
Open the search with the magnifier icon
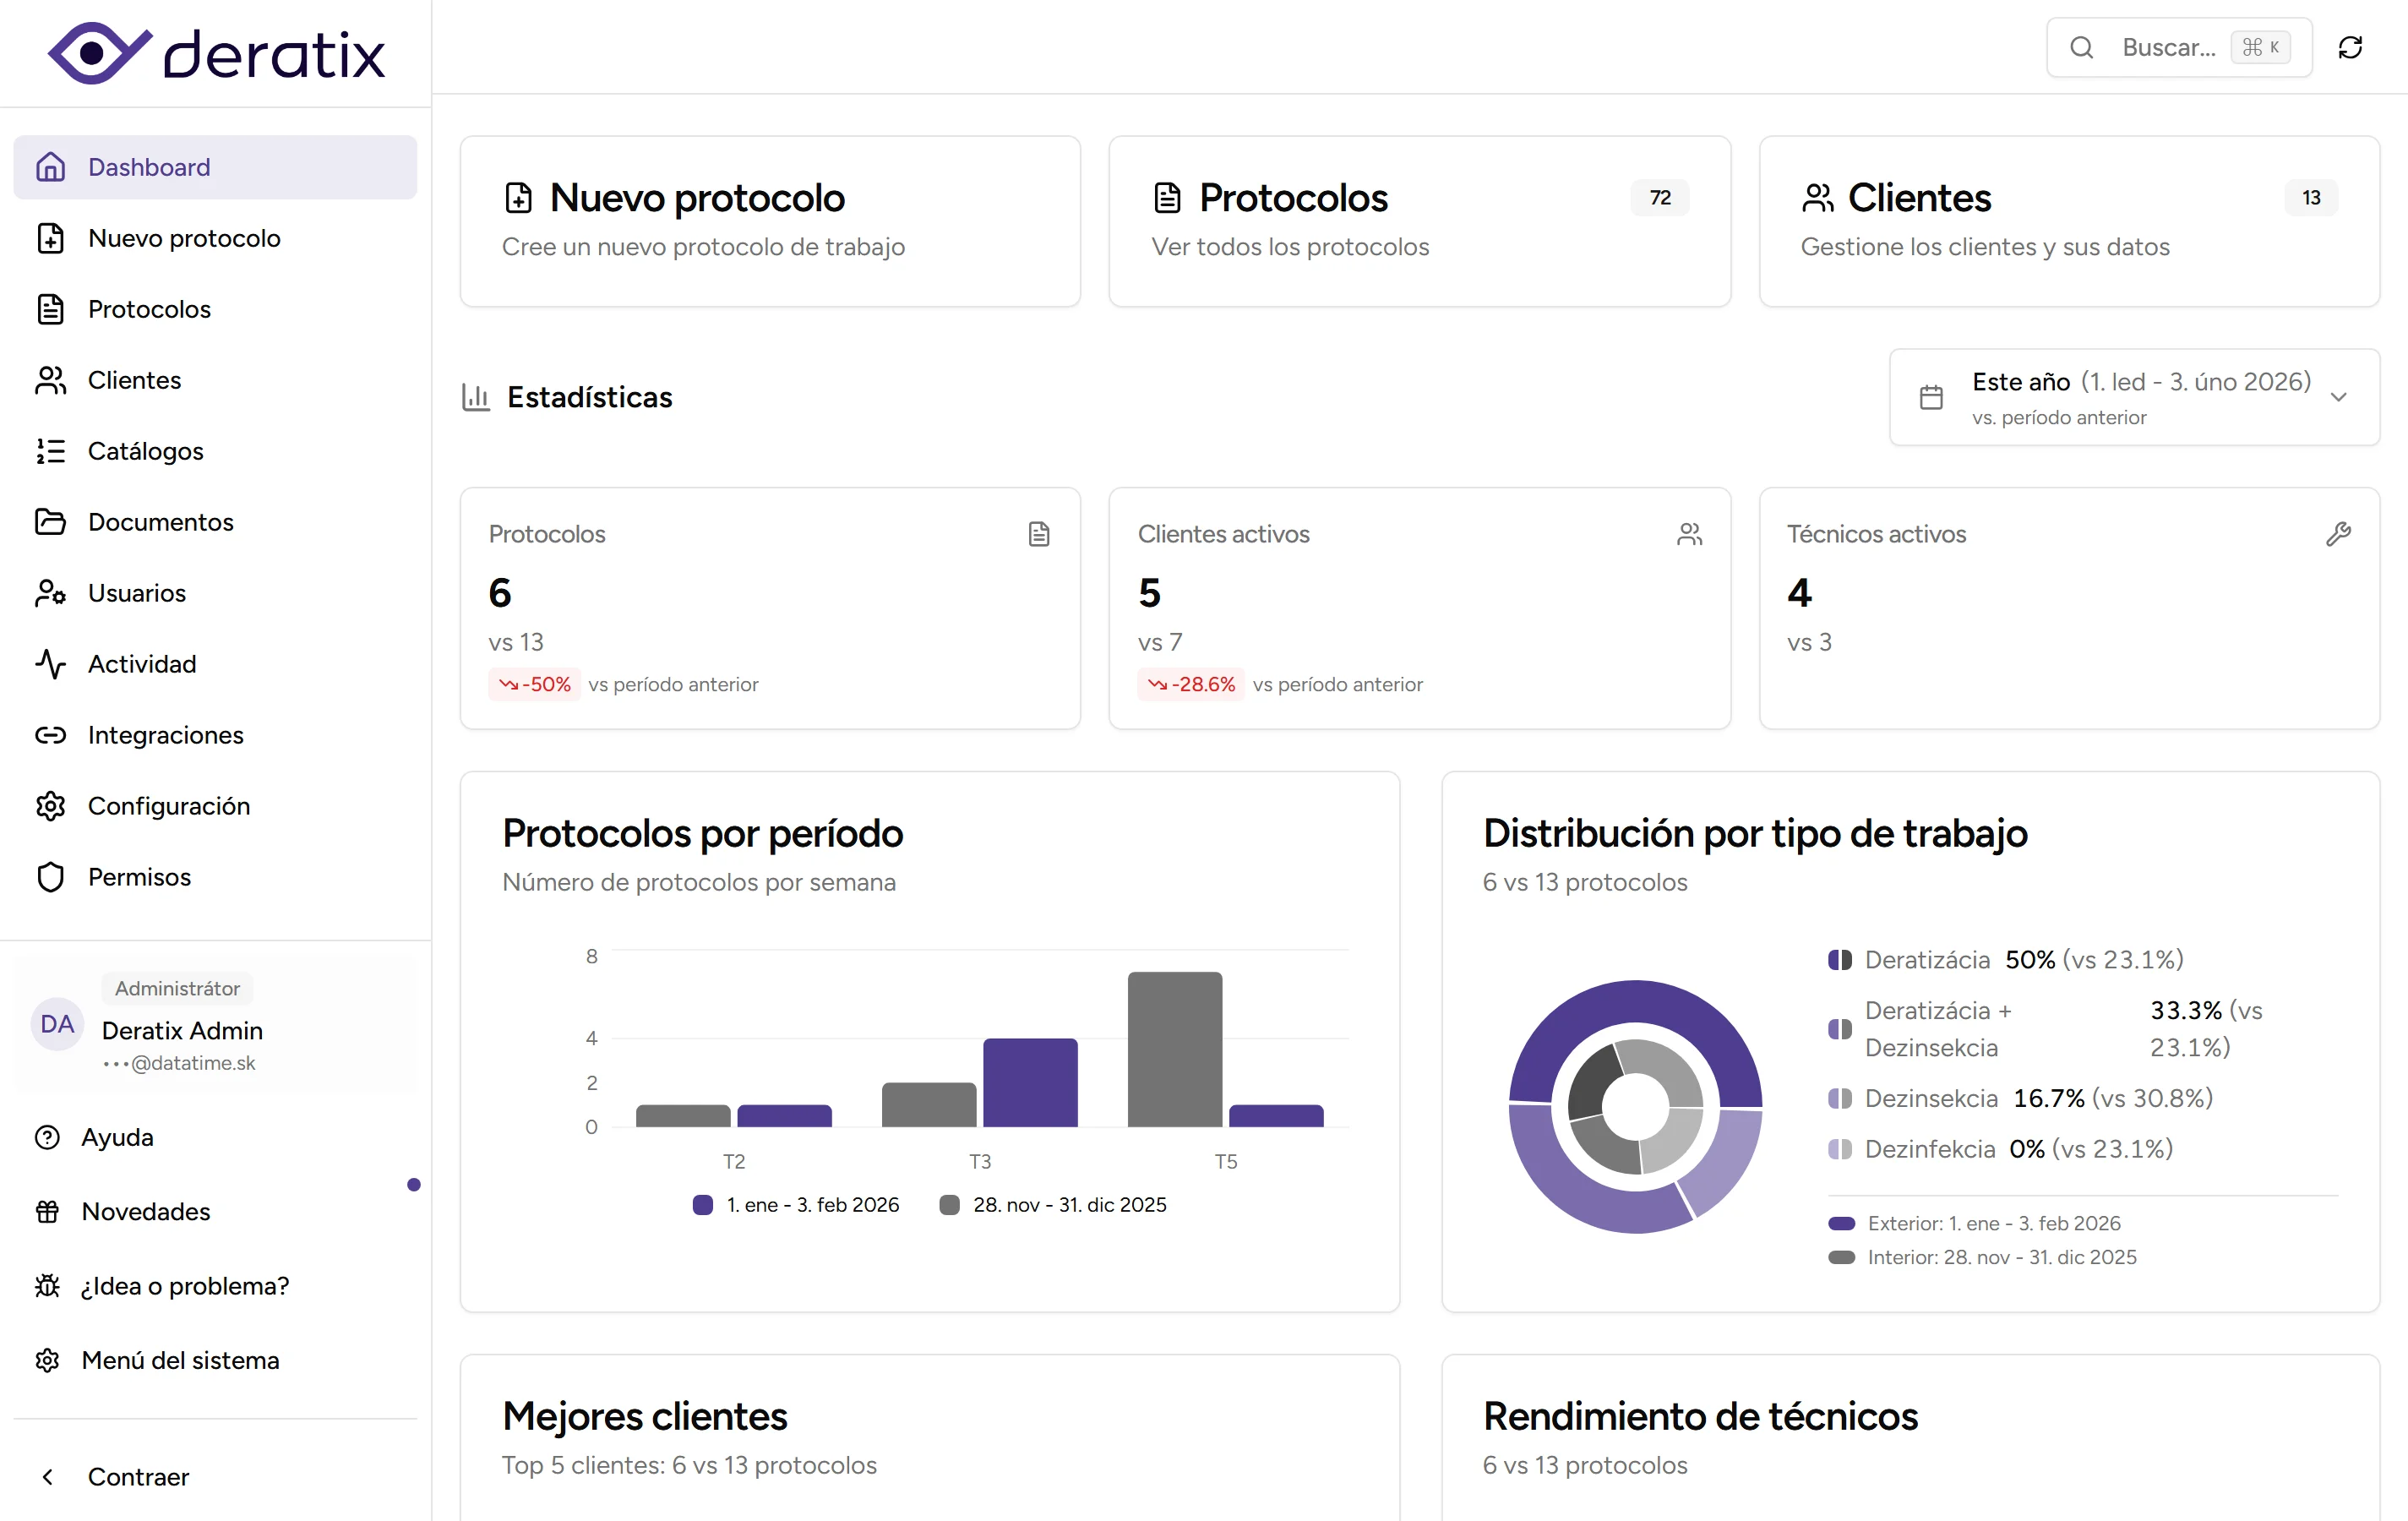click(x=2082, y=47)
